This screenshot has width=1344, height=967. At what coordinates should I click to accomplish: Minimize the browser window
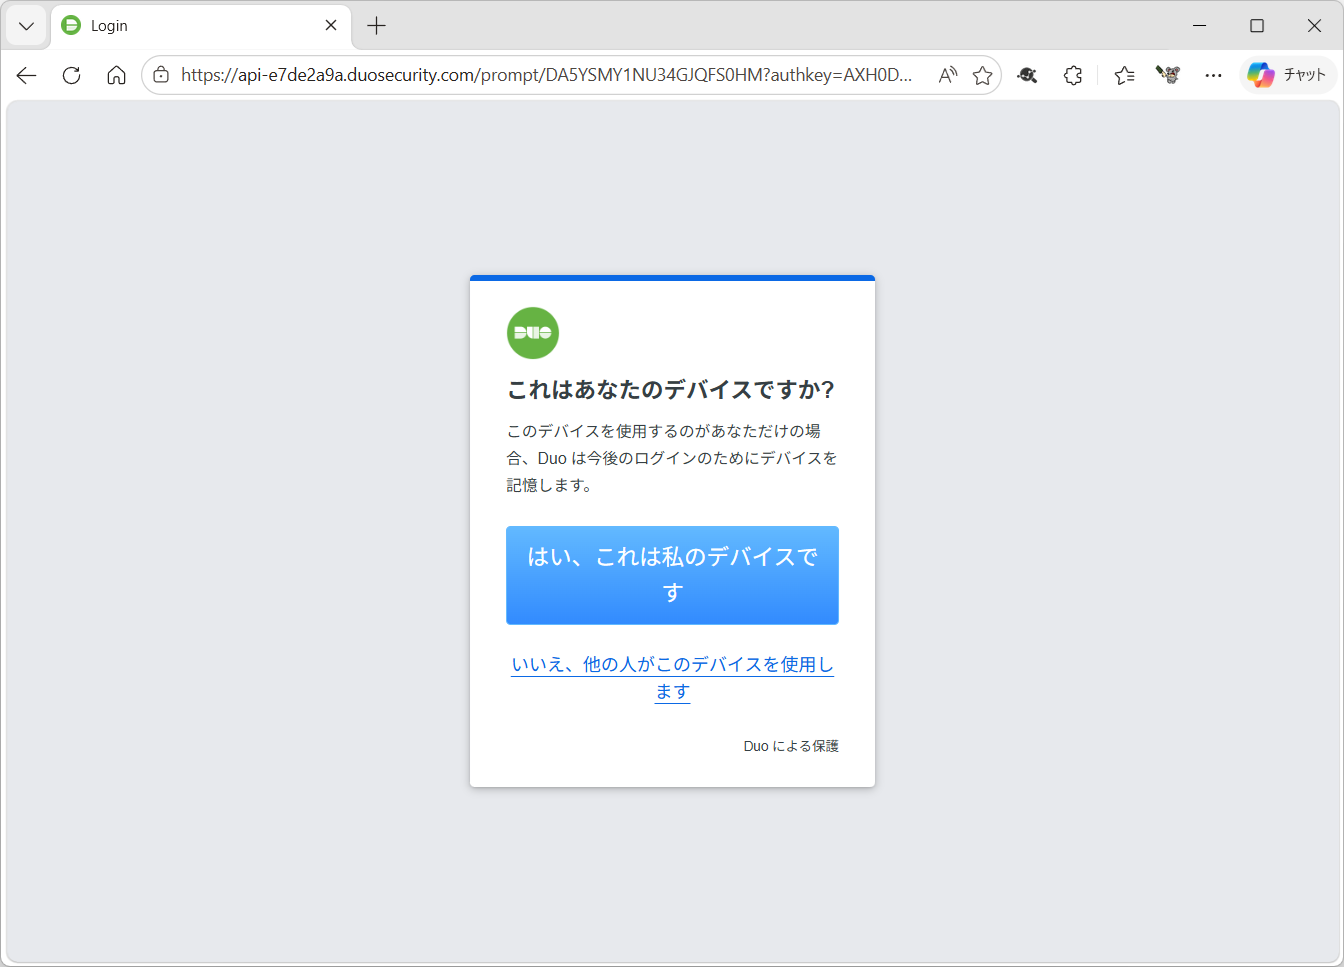click(1200, 26)
